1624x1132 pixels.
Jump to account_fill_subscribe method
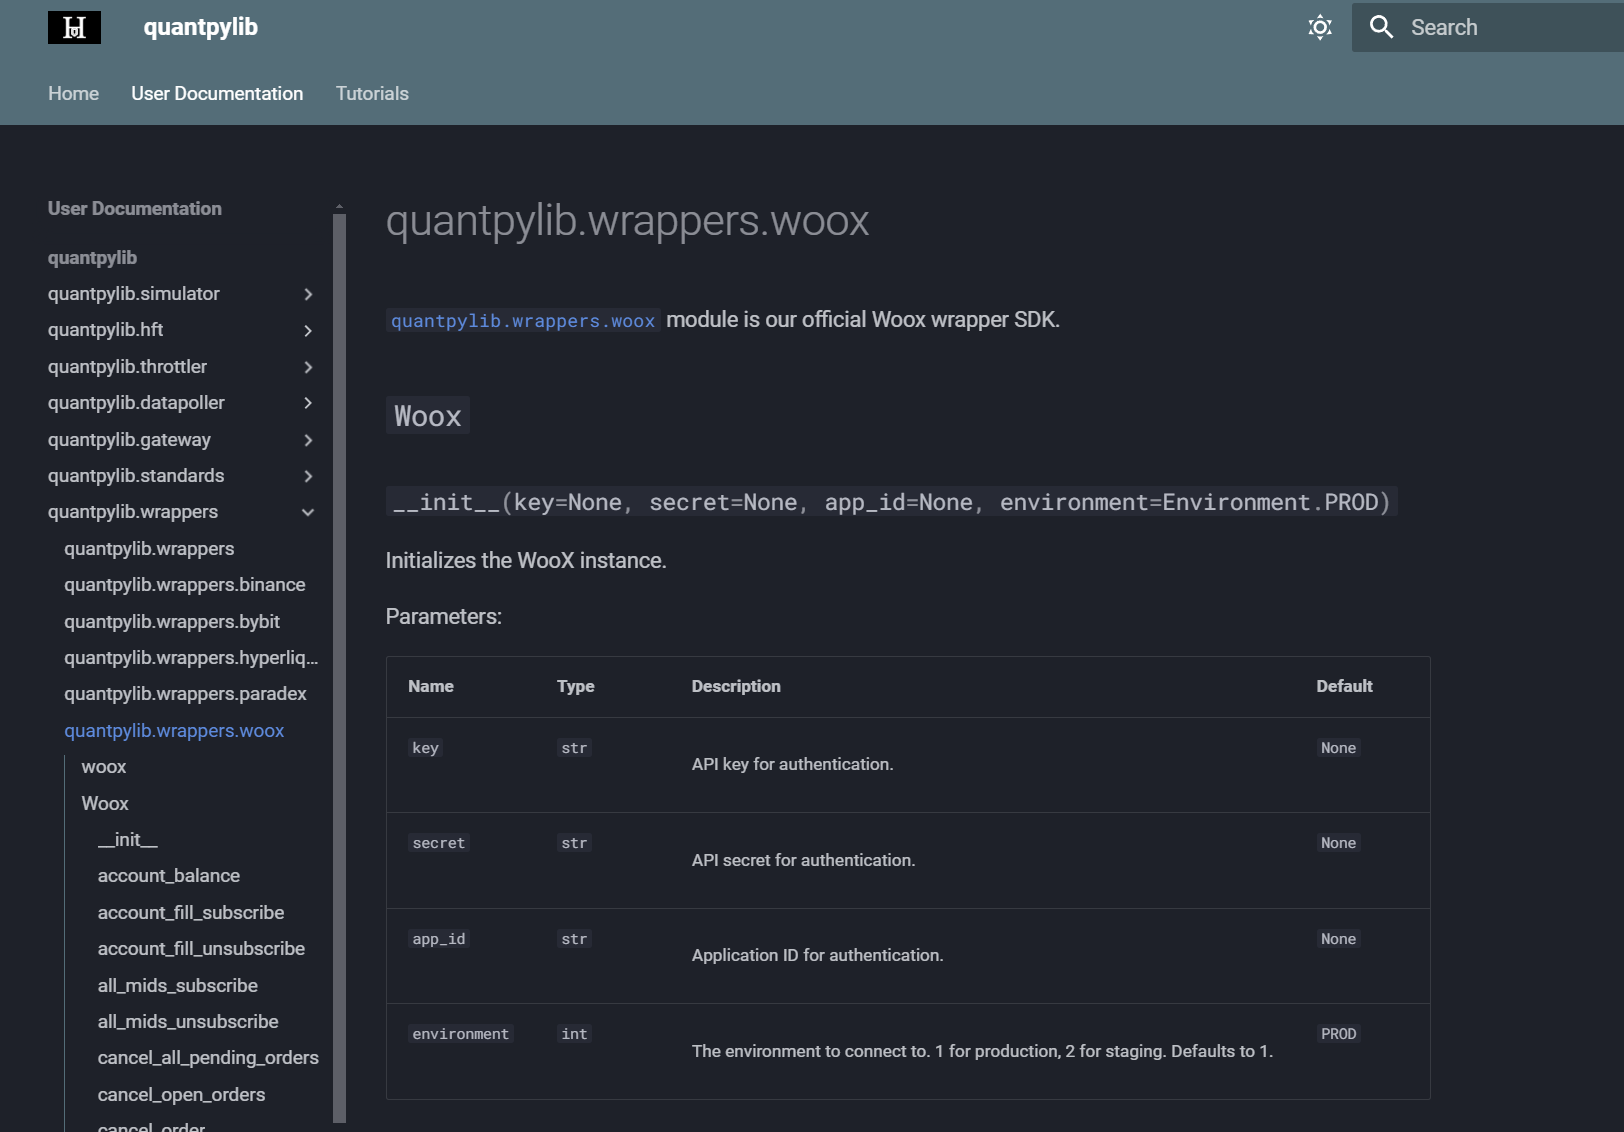191,913
